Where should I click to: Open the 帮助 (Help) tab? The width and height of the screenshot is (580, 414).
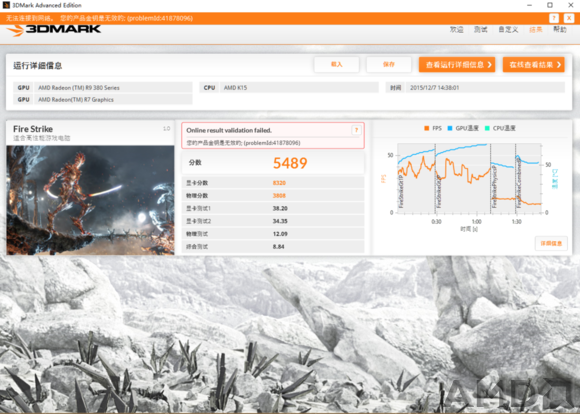tap(560, 30)
